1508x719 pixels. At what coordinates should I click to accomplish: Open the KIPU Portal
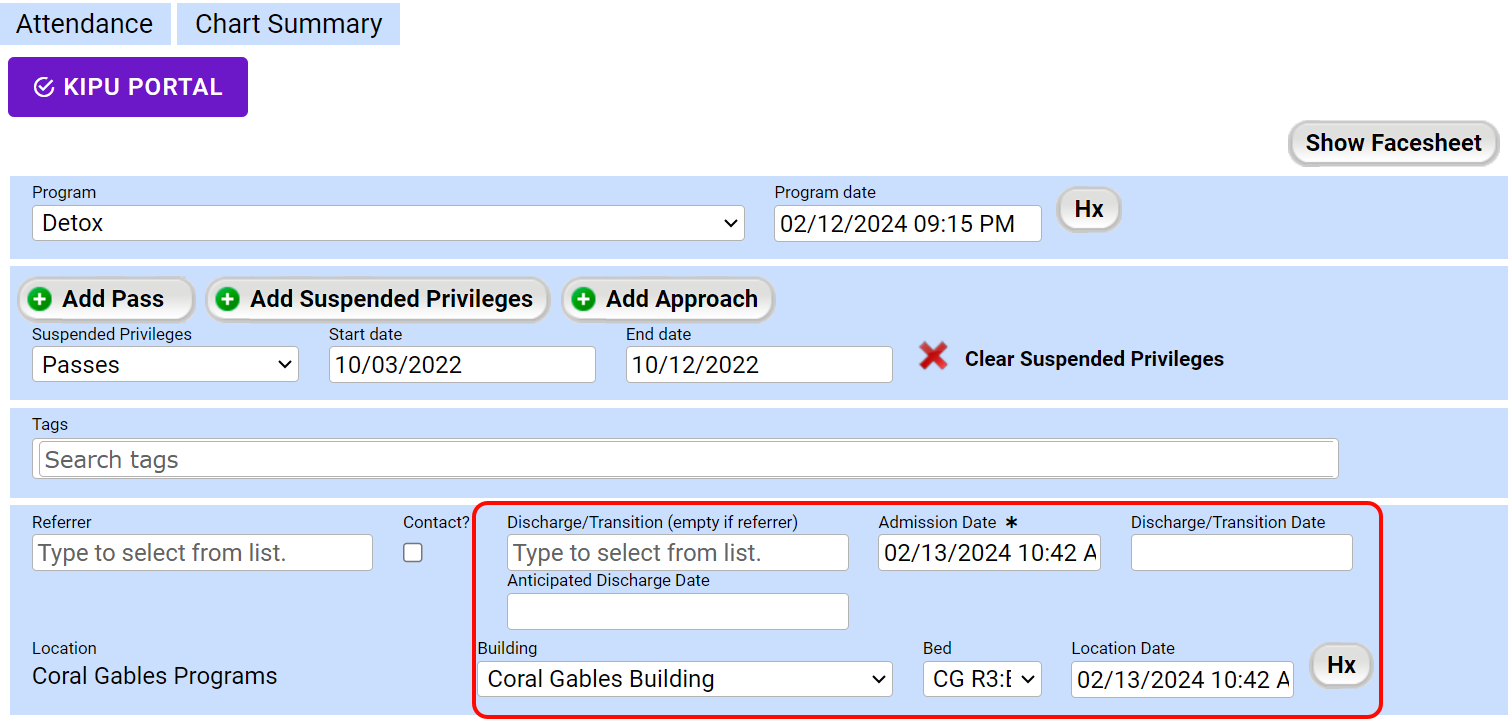coord(128,87)
